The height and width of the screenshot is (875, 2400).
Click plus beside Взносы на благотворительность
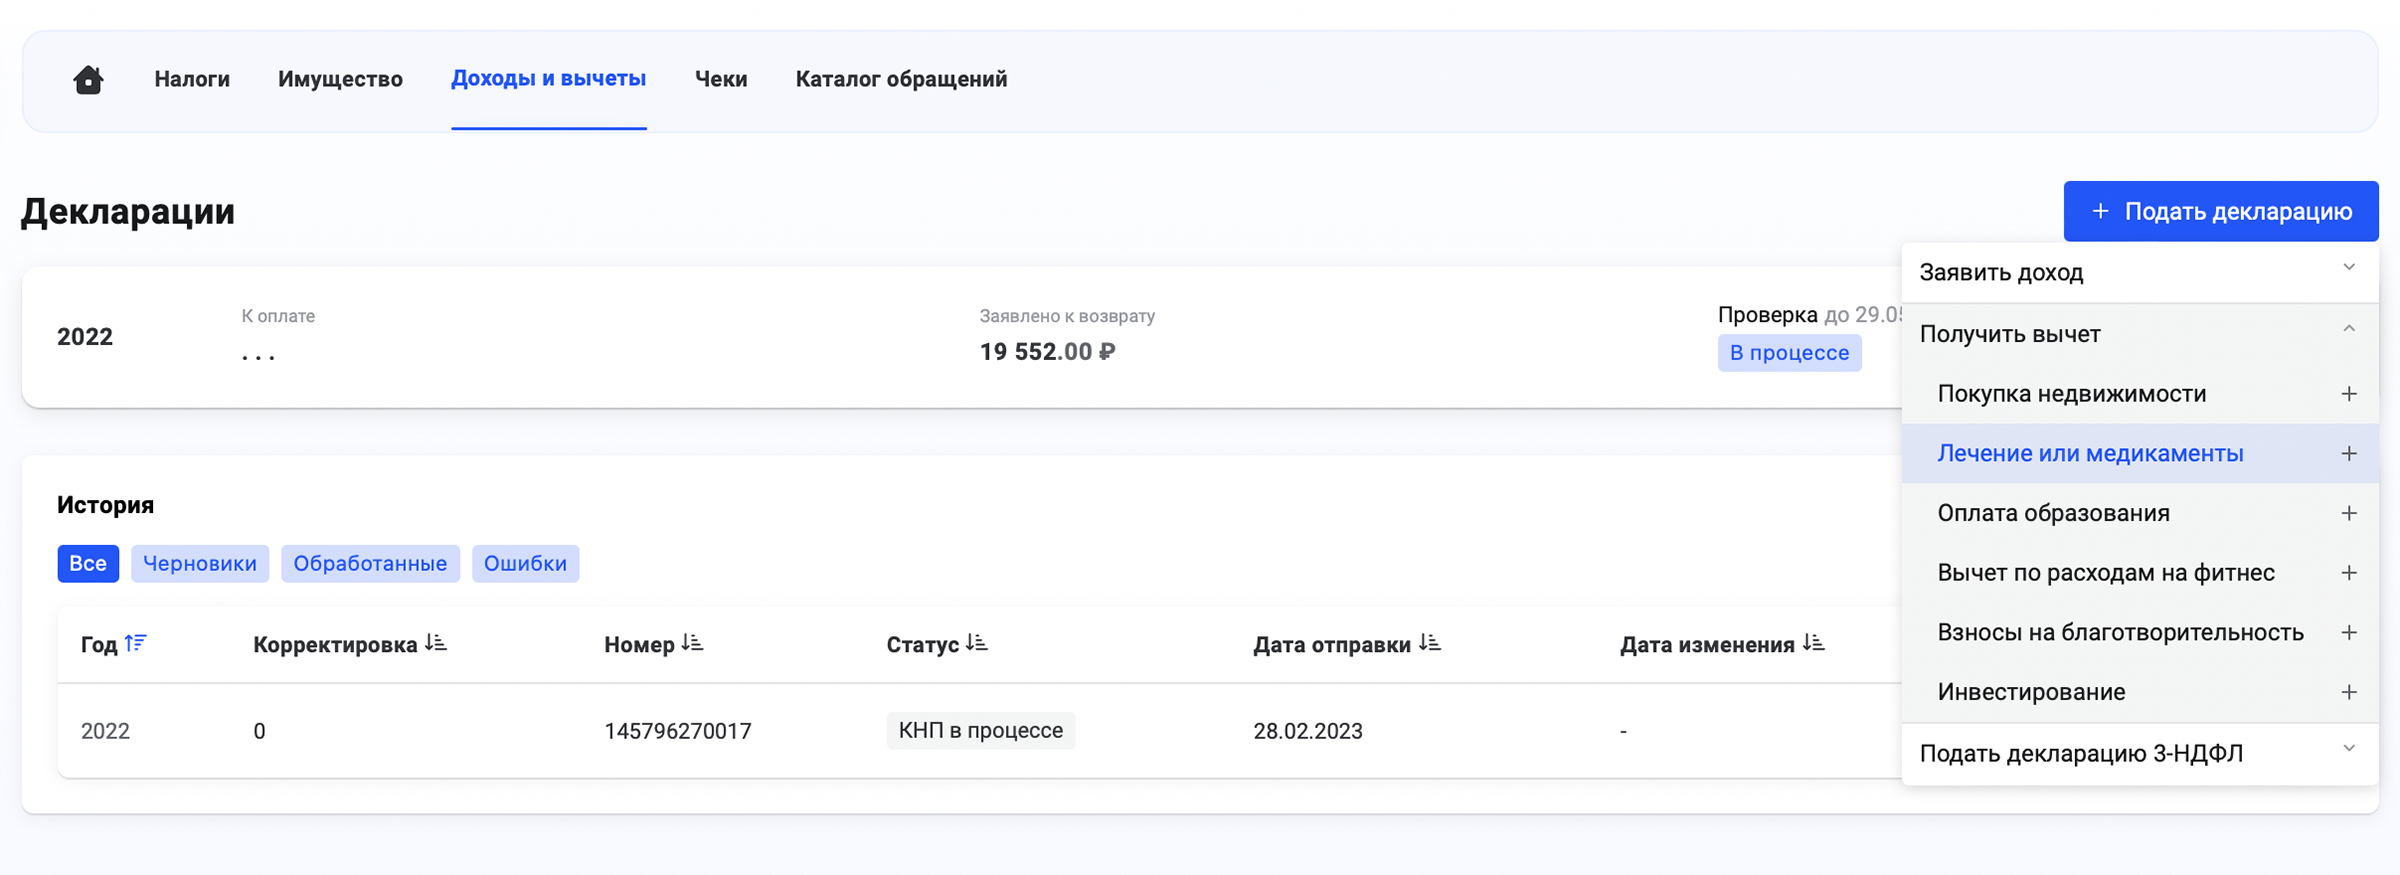pos(2349,633)
